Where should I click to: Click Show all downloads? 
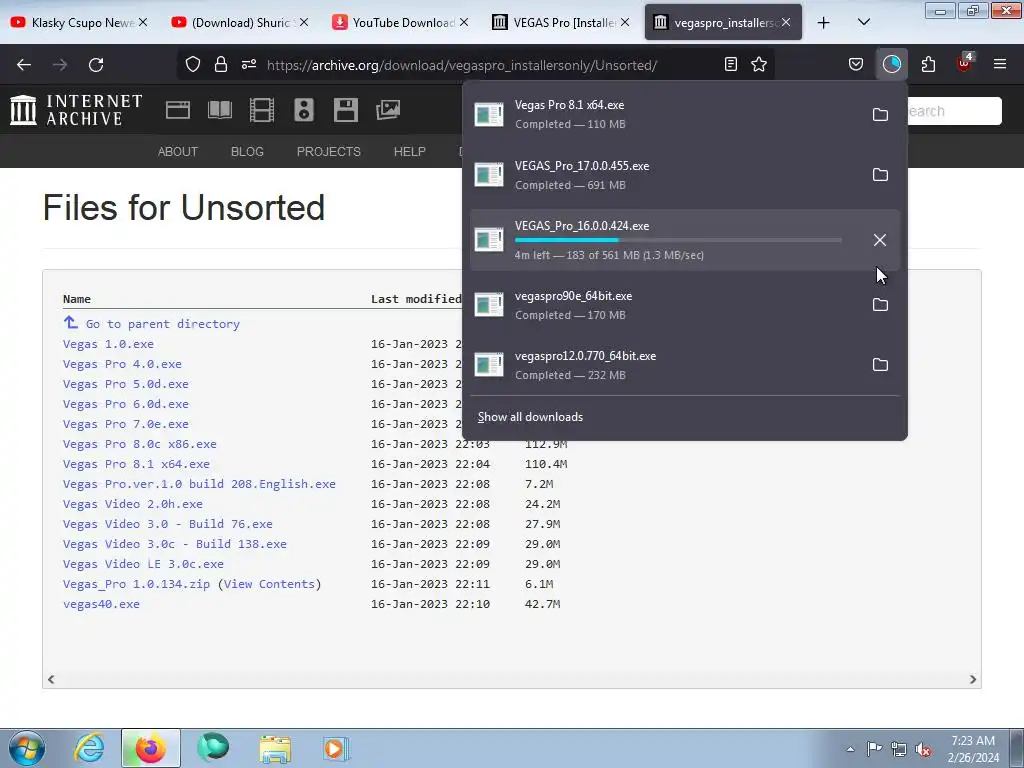pos(530,417)
